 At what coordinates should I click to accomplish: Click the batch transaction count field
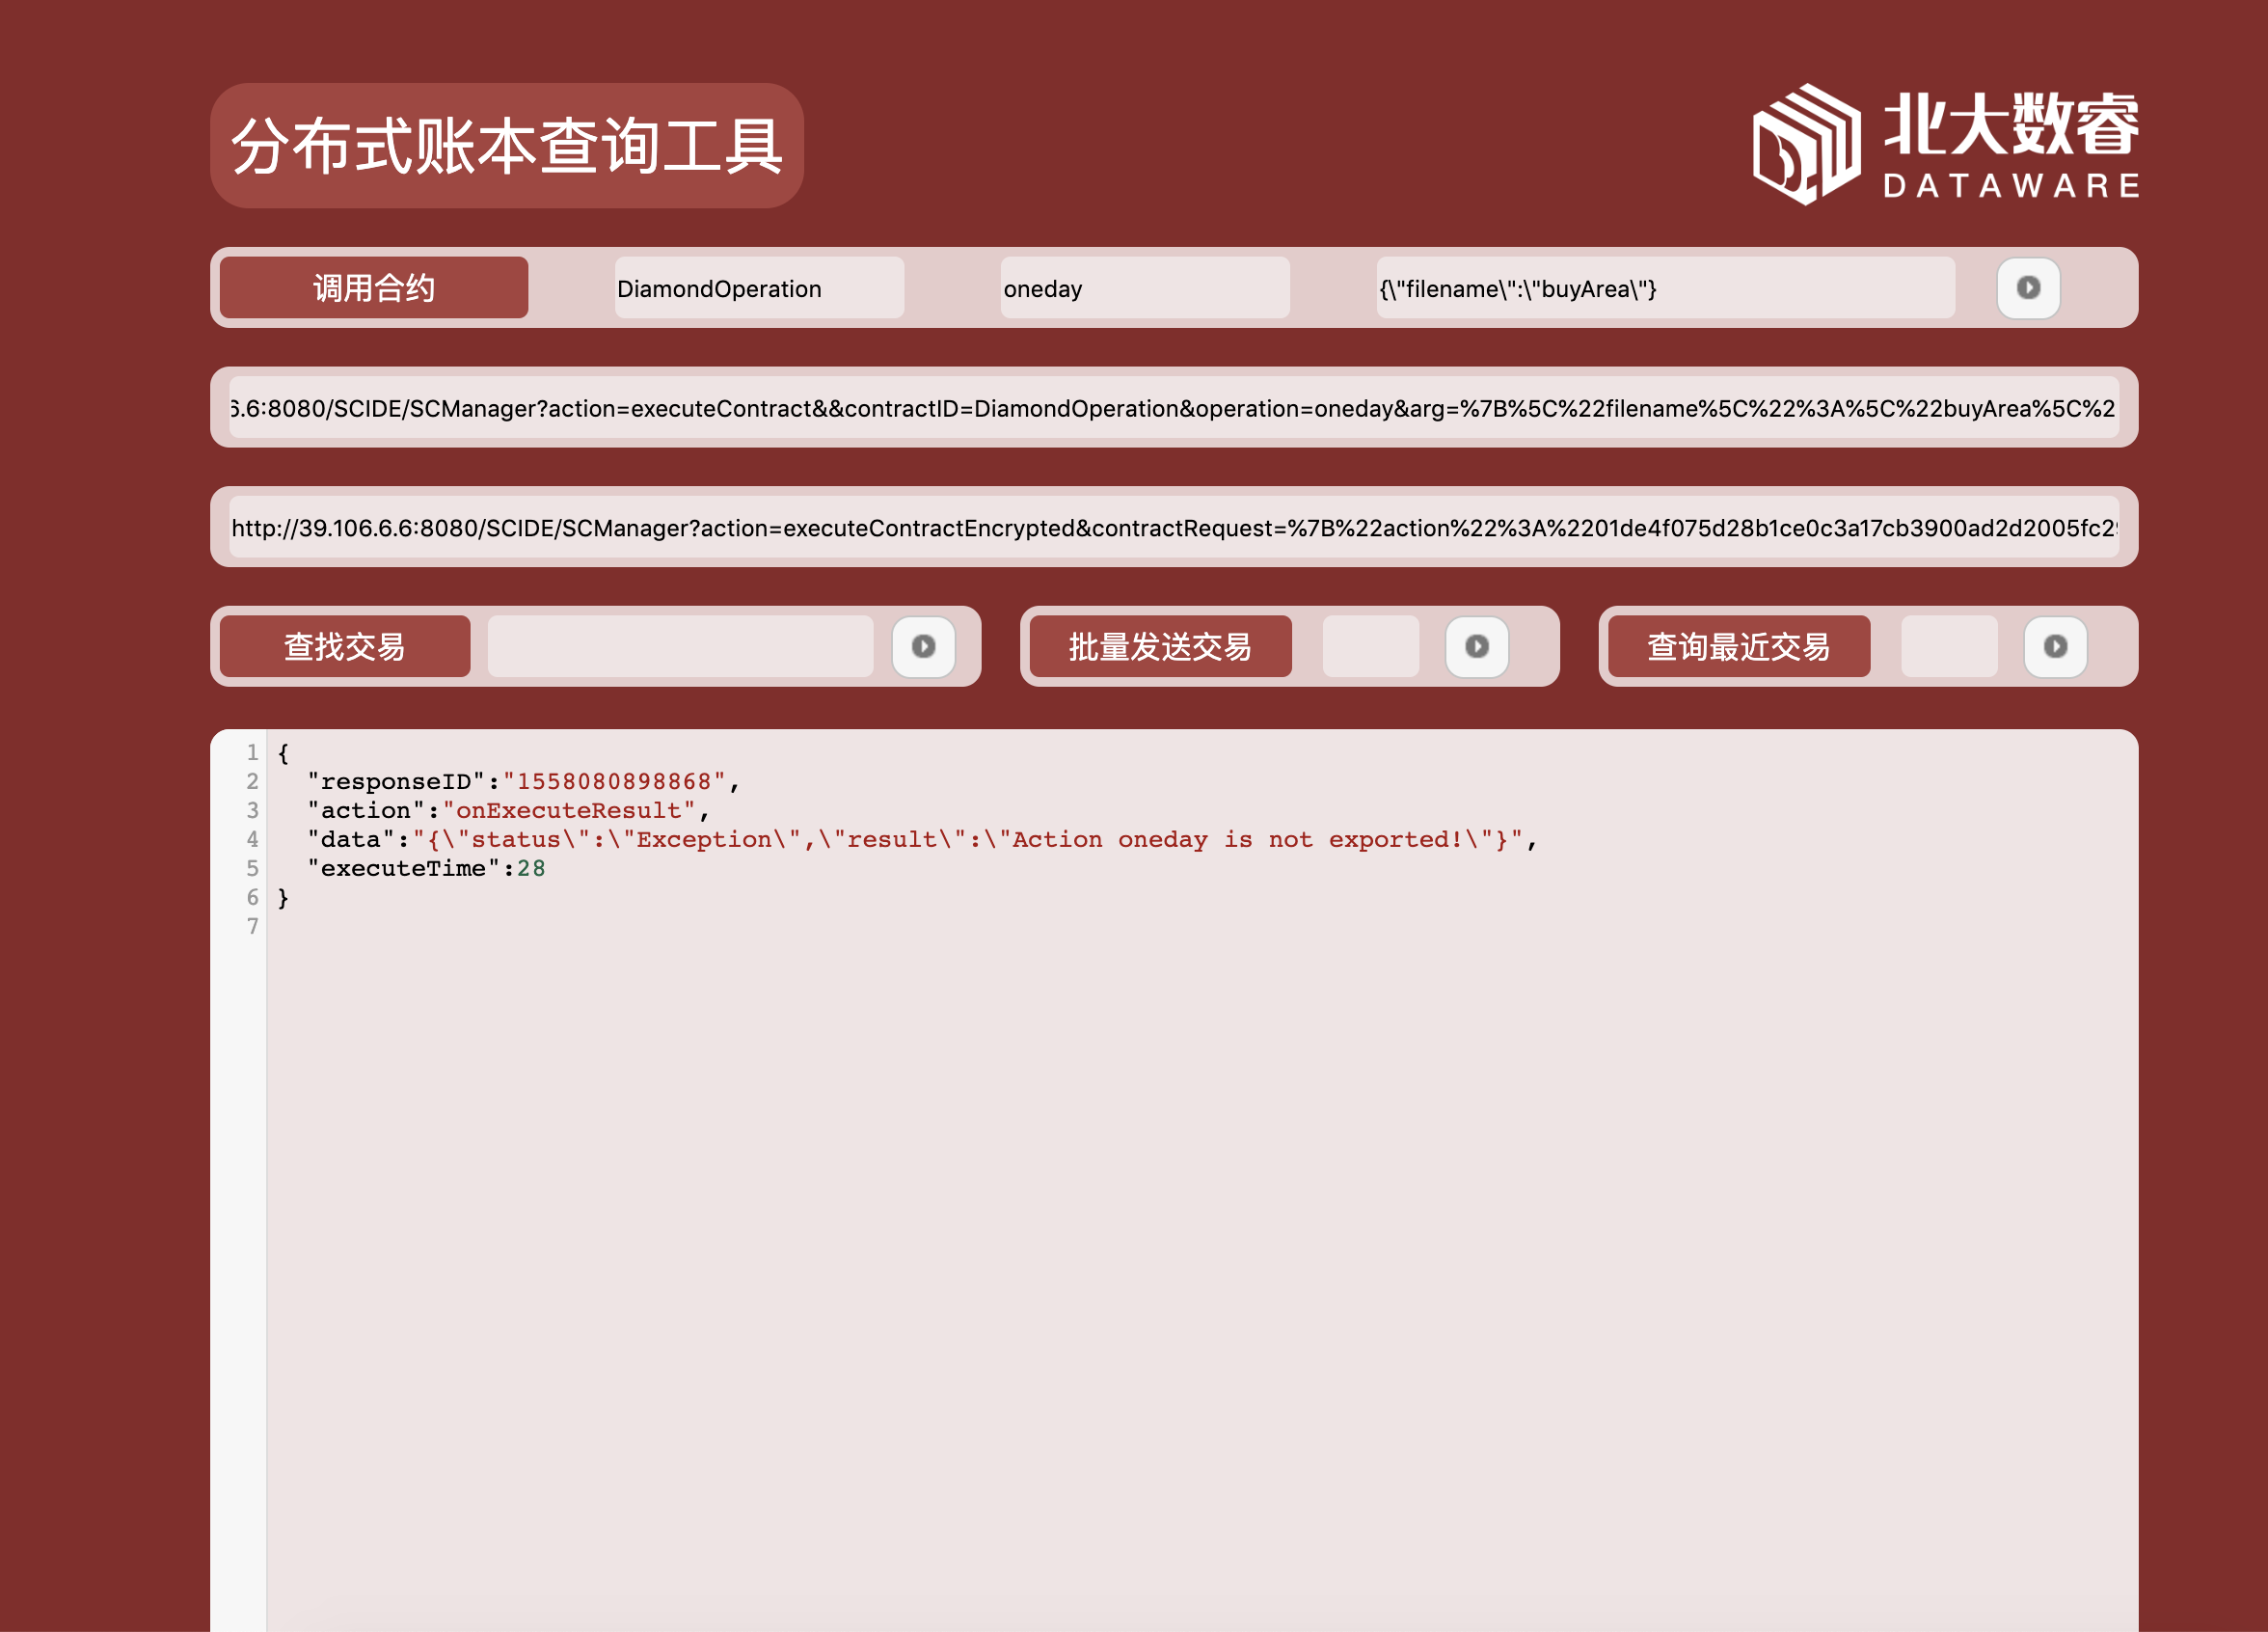[x=1370, y=646]
